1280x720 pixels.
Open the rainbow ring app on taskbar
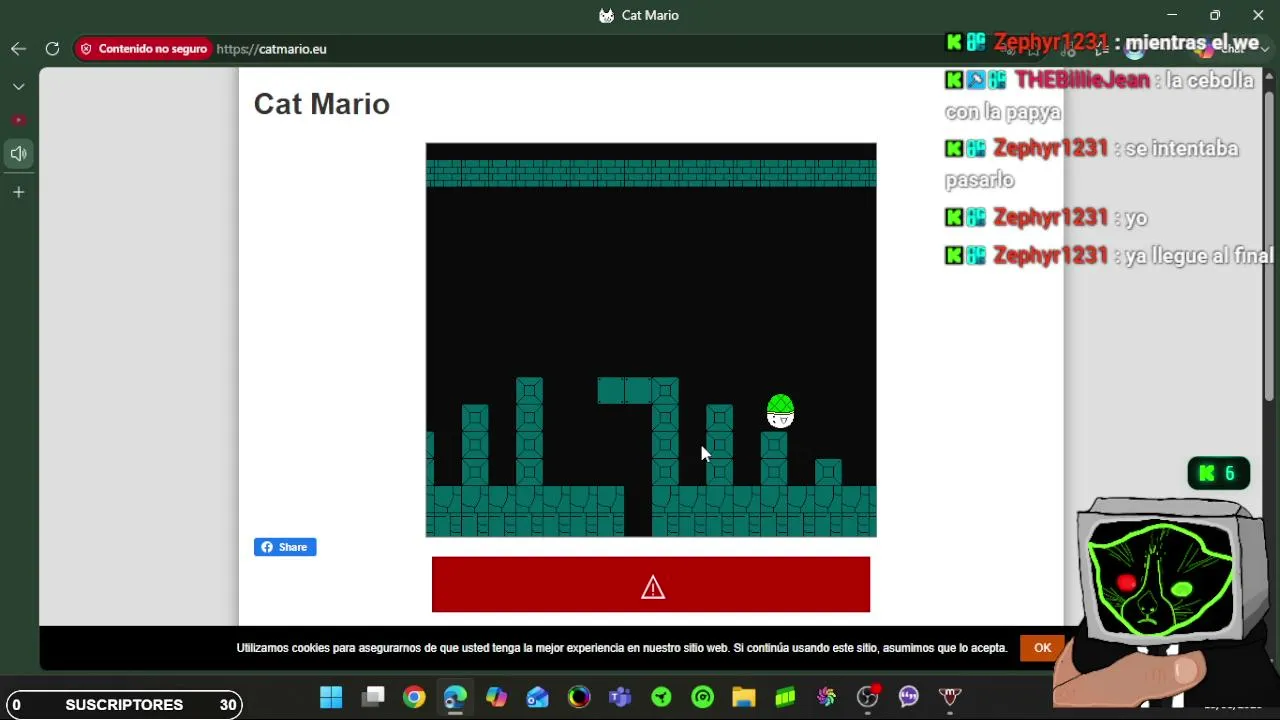pos(579,697)
